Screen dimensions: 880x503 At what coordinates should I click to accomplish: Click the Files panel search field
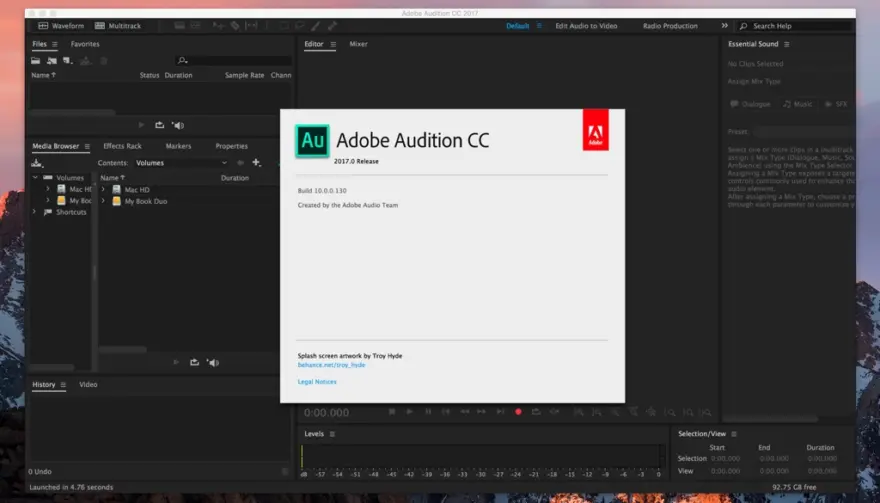pos(233,60)
